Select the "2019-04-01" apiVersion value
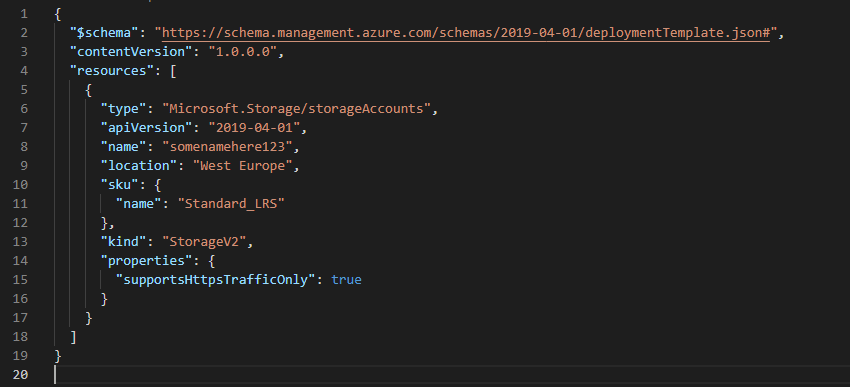The width and height of the screenshot is (850, 387). click(254, 128)
